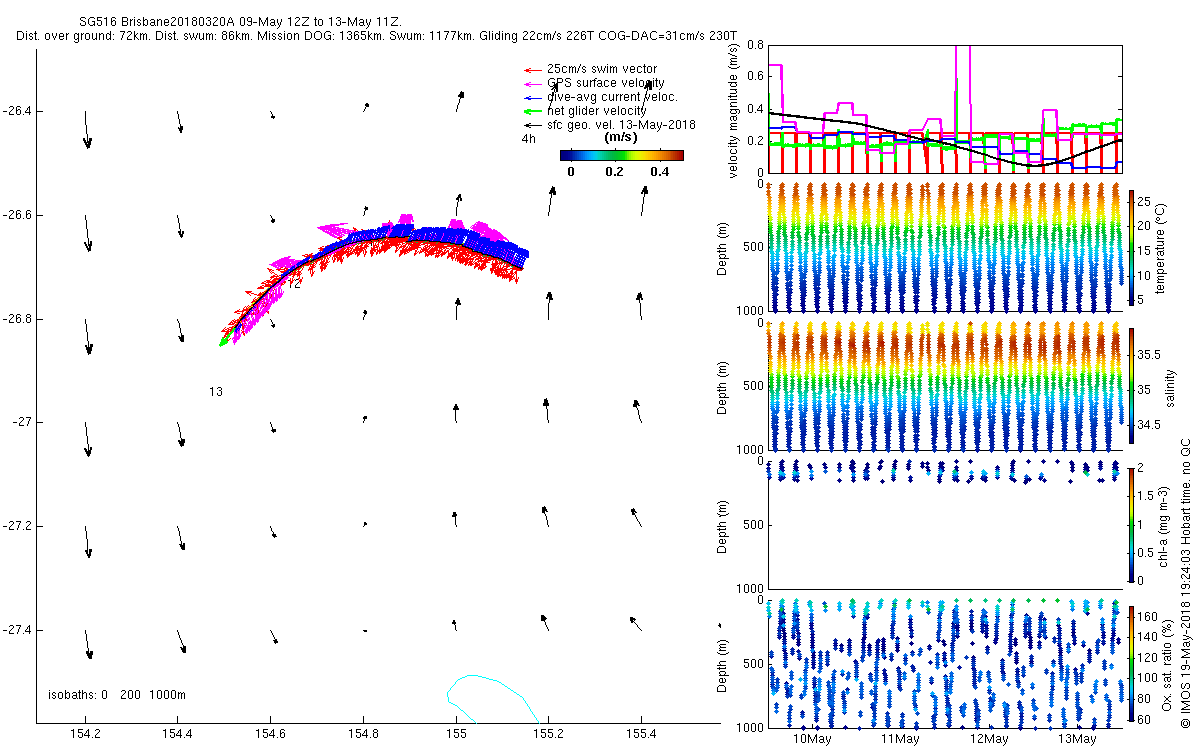Click the "Depth (m)" label of the chl-a panel
The image size is (1200, 750).
click(724, 524)
